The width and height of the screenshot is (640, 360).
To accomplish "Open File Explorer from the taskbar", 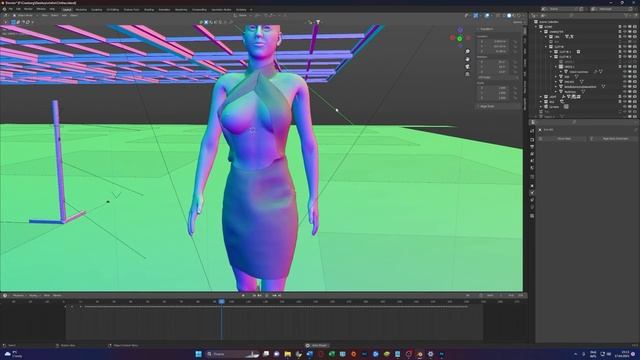I will 288,354.
